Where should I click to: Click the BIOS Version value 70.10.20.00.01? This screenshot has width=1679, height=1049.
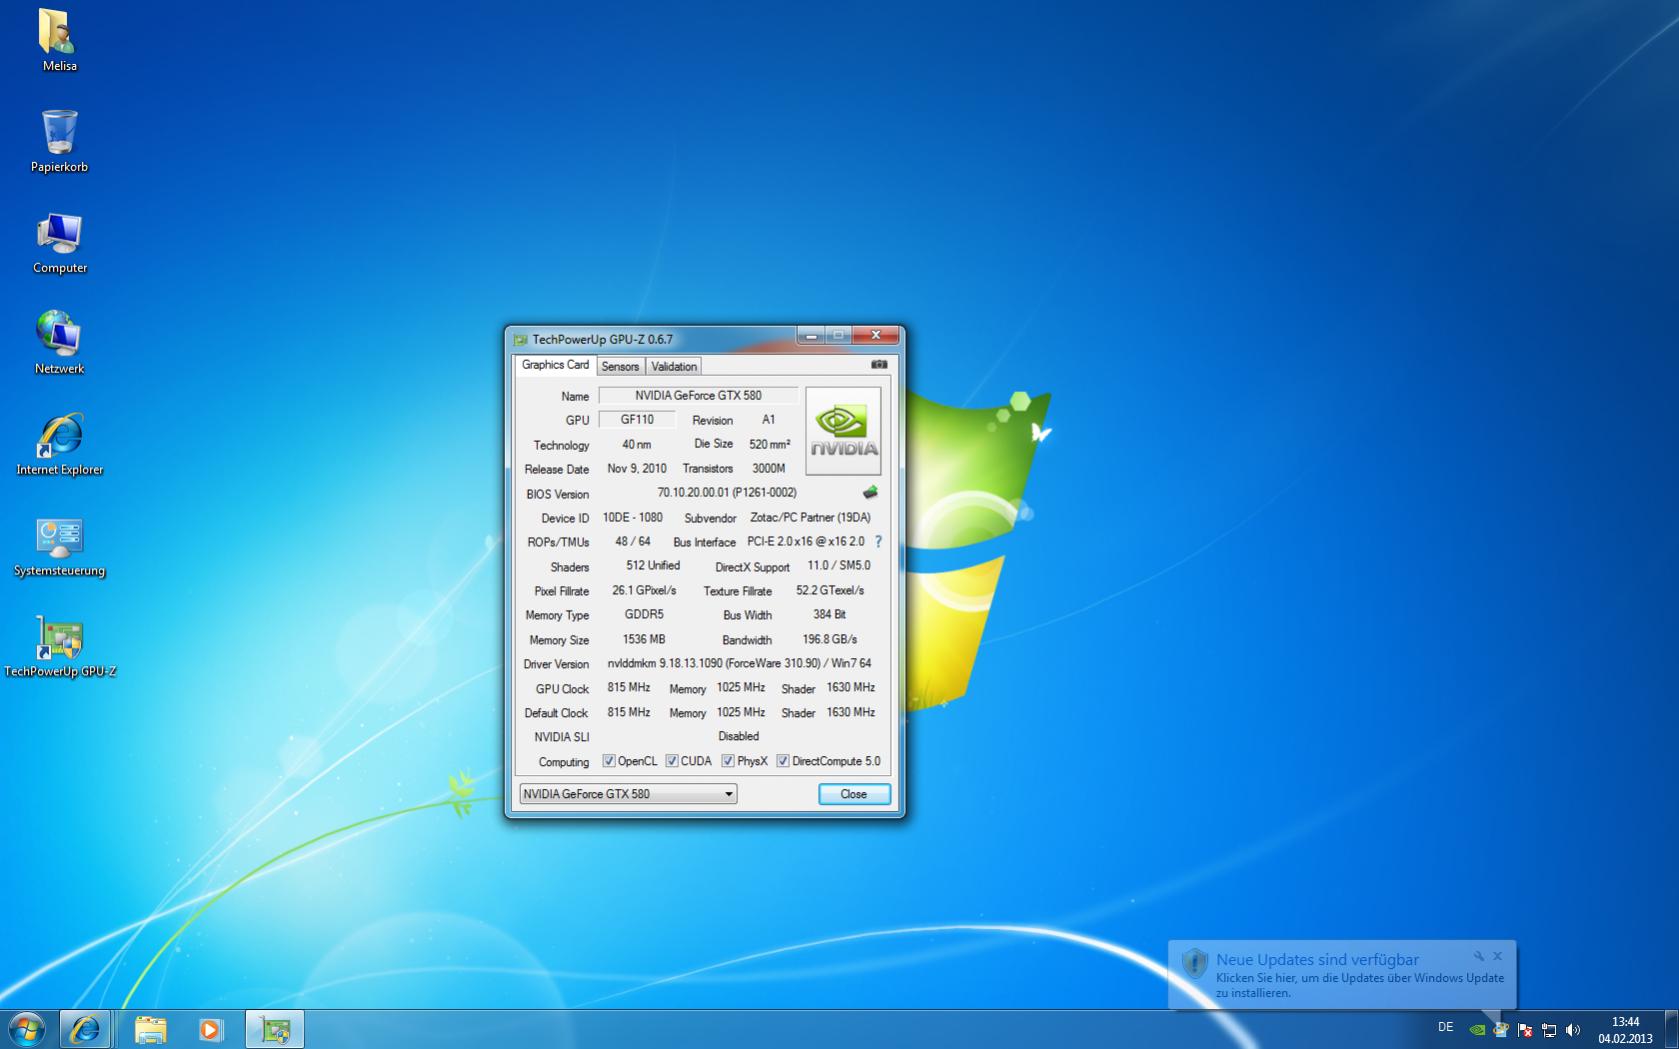(x=727, y=493)
